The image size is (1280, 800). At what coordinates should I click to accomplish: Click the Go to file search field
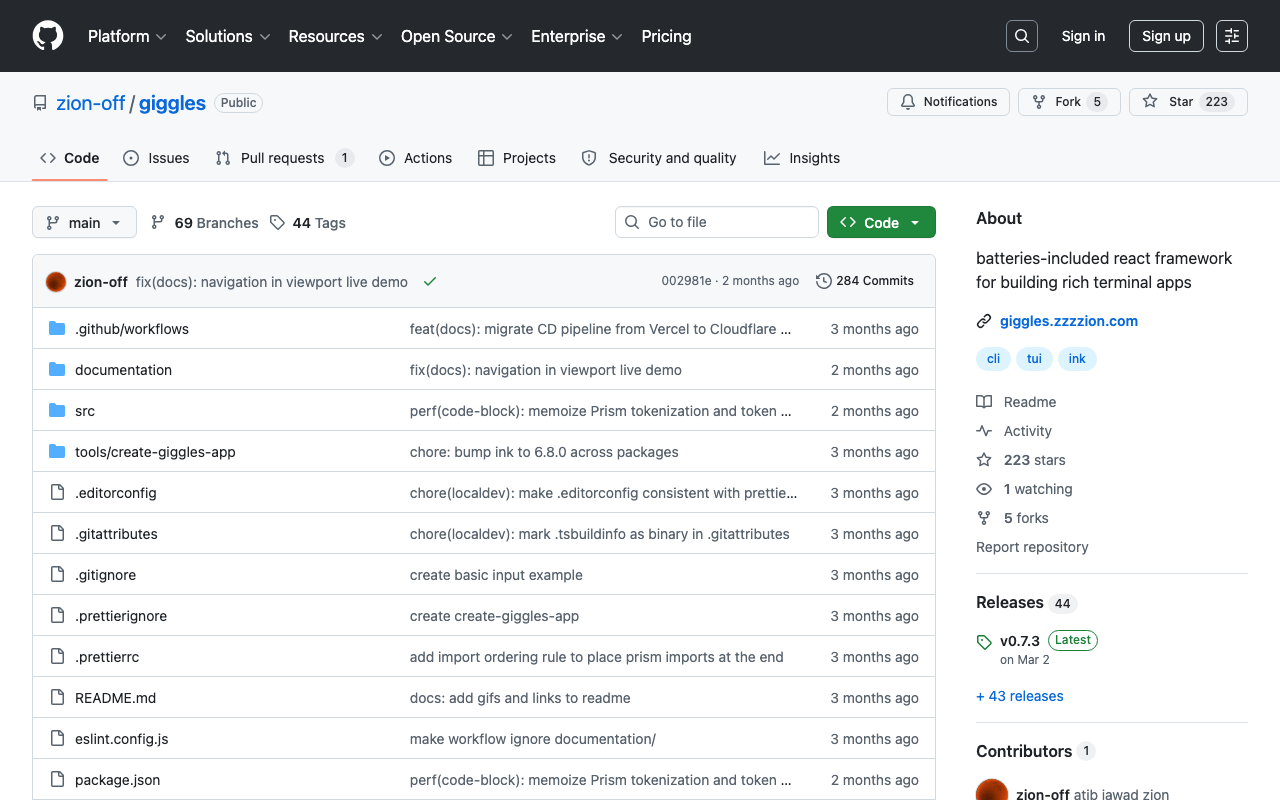pyautogui.click(x=717, y=222)
